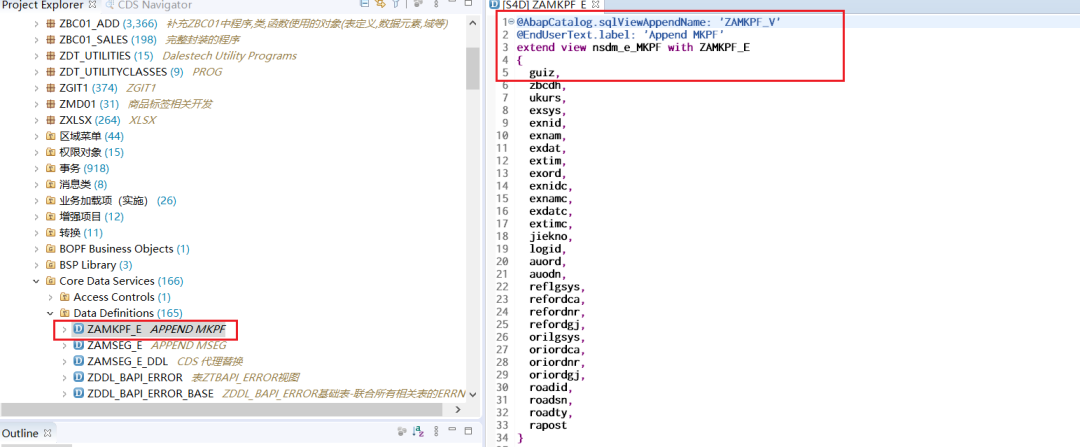
Task: Open Outline view menu three-dot icon
Action: (436, 431)
